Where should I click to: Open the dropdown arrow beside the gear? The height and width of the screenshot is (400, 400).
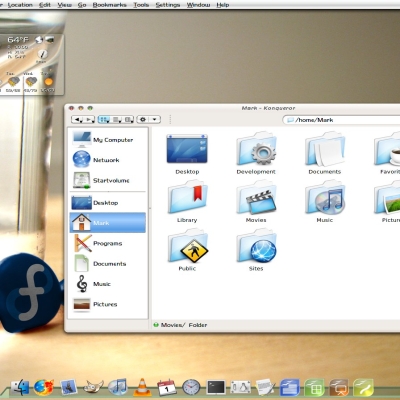(x=155, y=119)
